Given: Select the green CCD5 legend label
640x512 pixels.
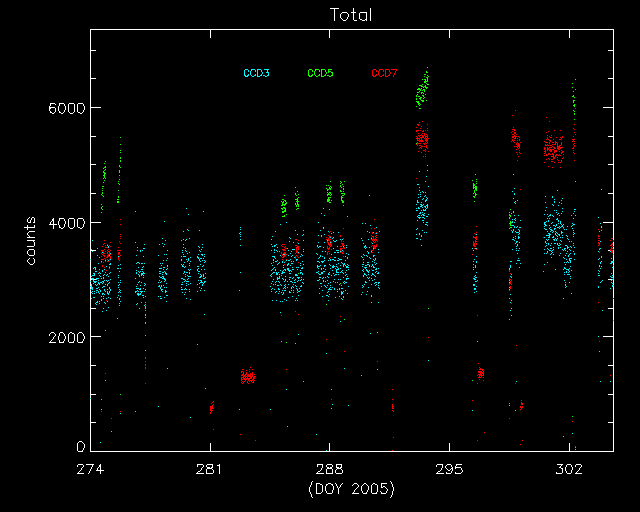Looking at the screenshot, I should click(320, 74).
